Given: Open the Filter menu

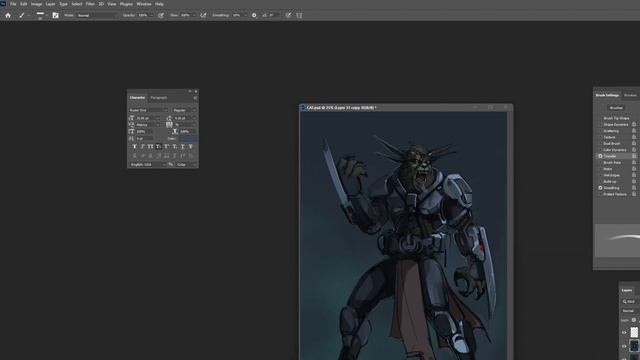Looking at the screenshot, I should pos(90,4).
